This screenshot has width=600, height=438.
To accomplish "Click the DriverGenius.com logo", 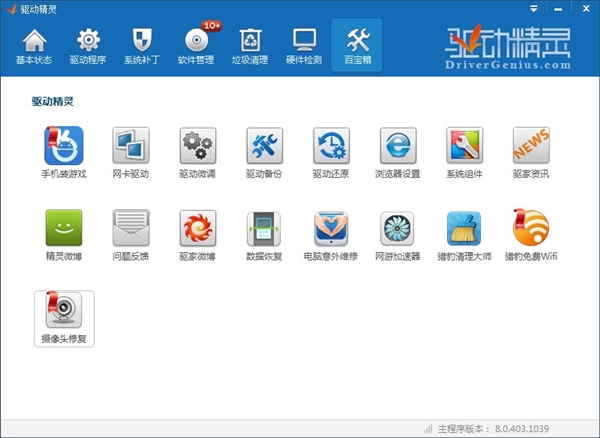I will pyautogui.click(x=508, y=46).
